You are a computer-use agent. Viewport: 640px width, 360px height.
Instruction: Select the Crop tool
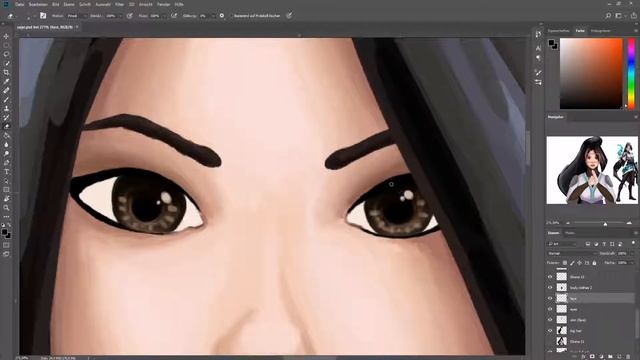6,72
